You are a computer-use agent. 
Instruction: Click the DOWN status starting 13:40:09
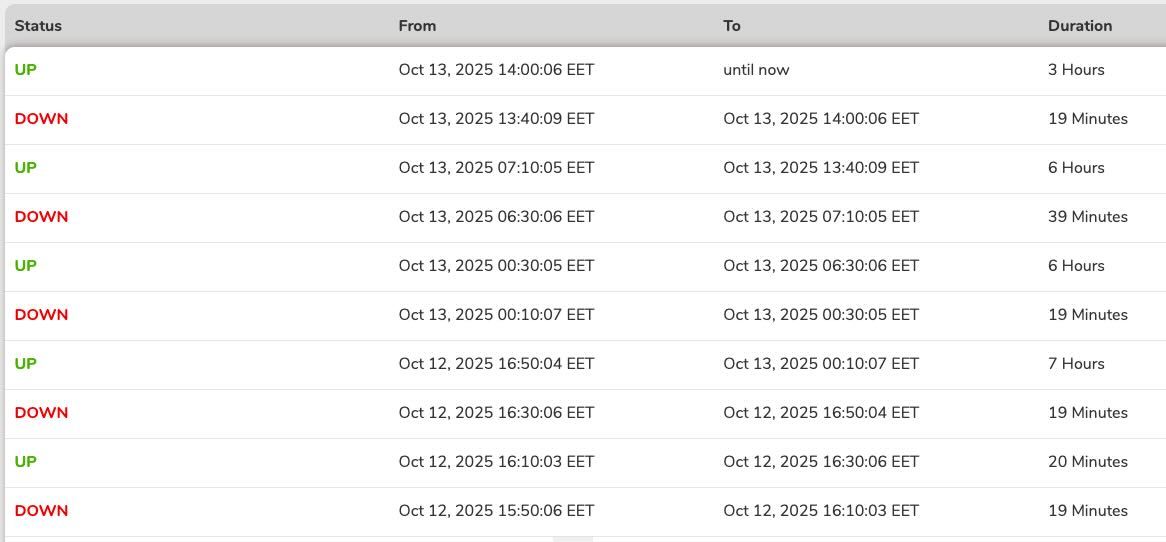42,119
